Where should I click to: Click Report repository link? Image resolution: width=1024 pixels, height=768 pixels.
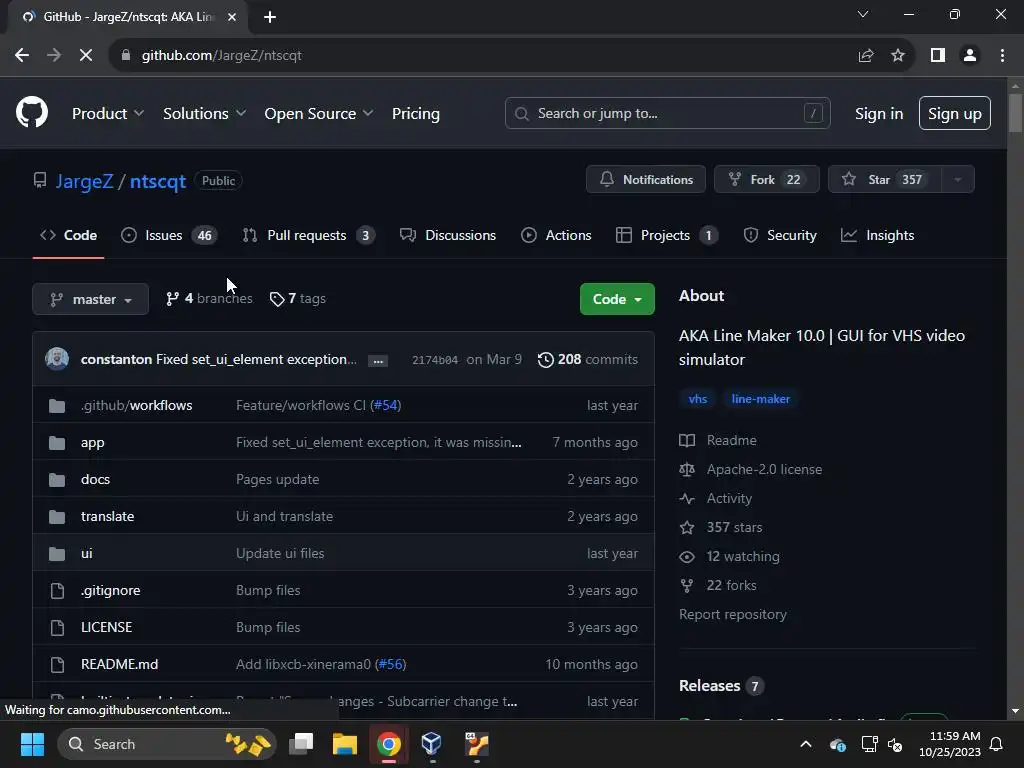733,615
